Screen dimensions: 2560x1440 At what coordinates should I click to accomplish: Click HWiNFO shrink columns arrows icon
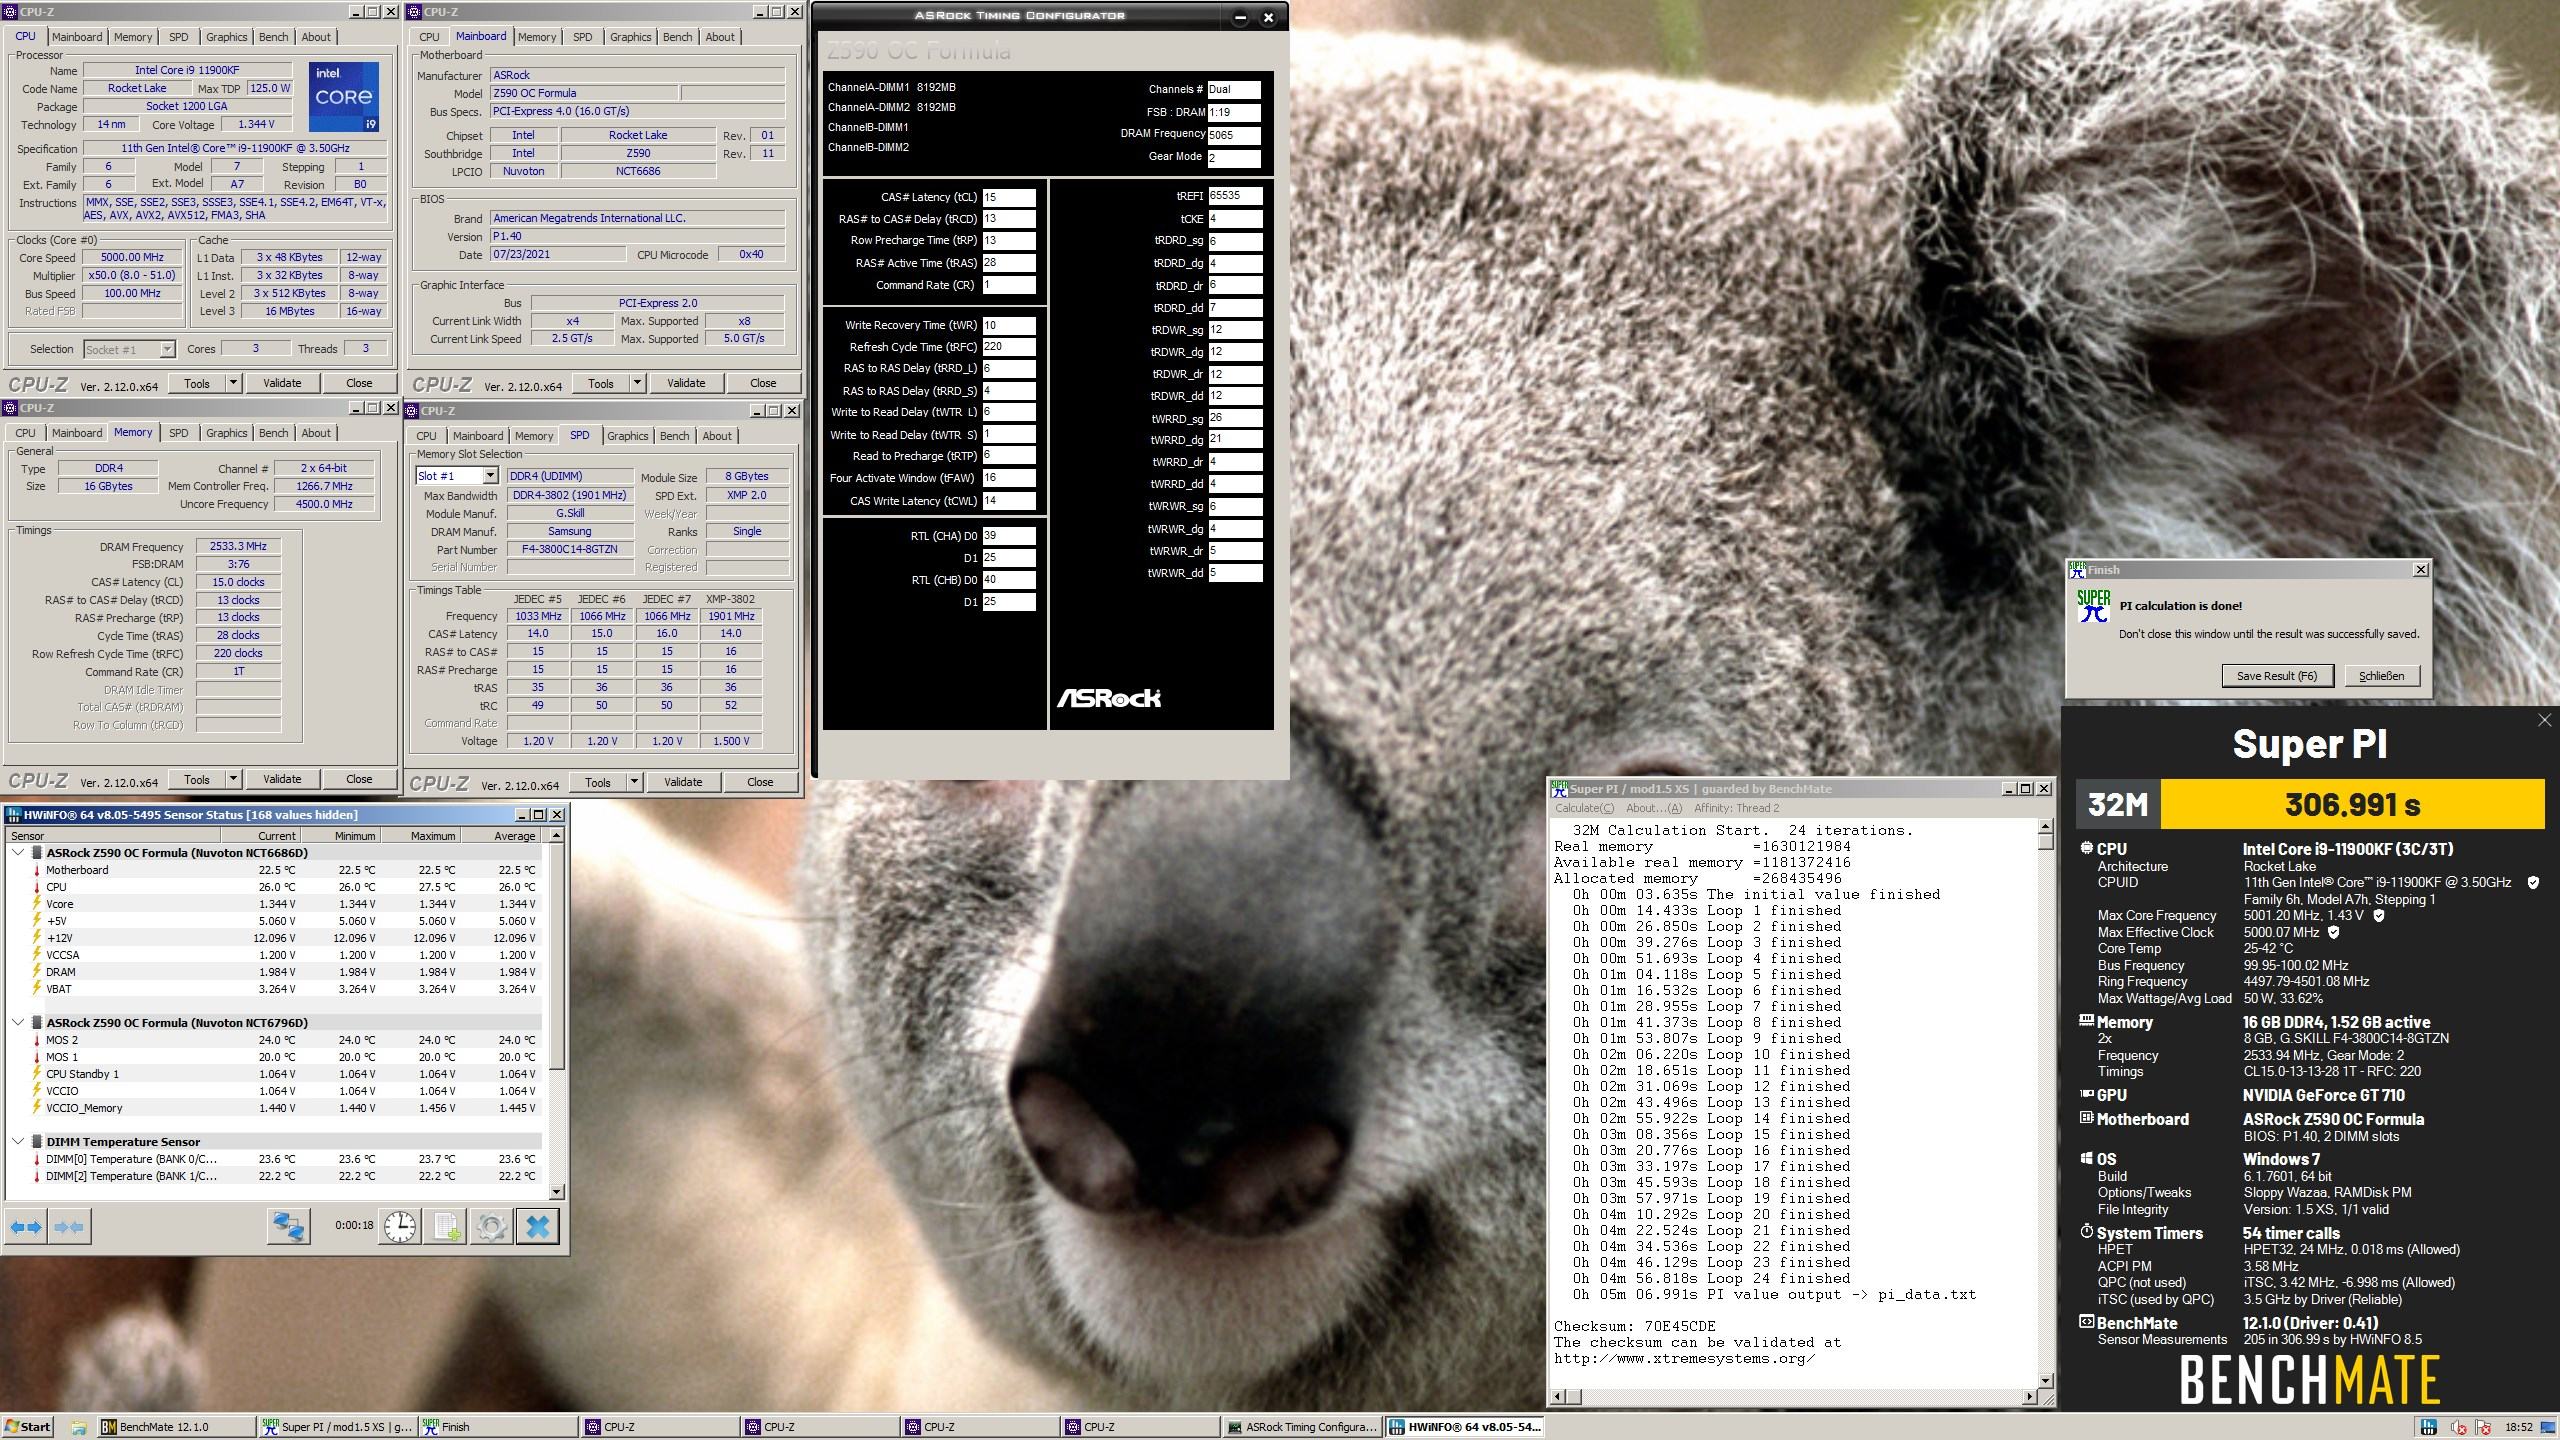click(x=69, y=1227)
